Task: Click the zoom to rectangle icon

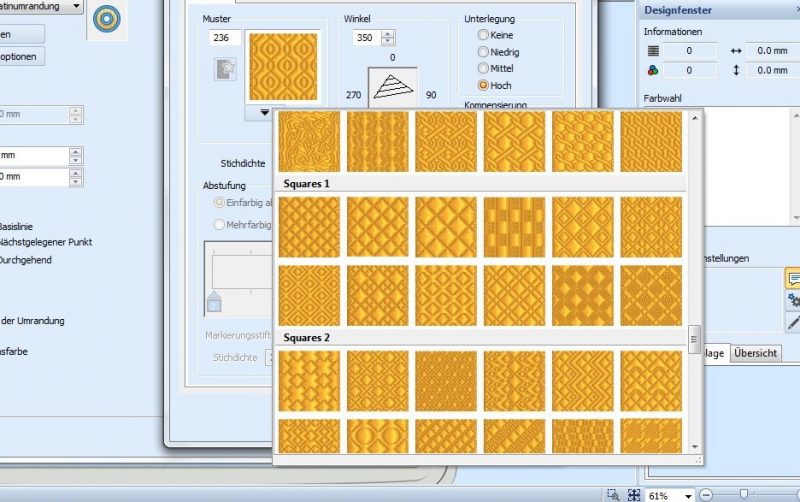Action: [613, 495]
